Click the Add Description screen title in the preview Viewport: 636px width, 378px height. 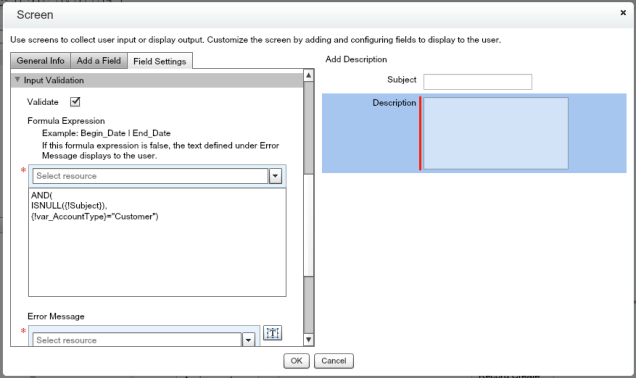click(356, 59)
